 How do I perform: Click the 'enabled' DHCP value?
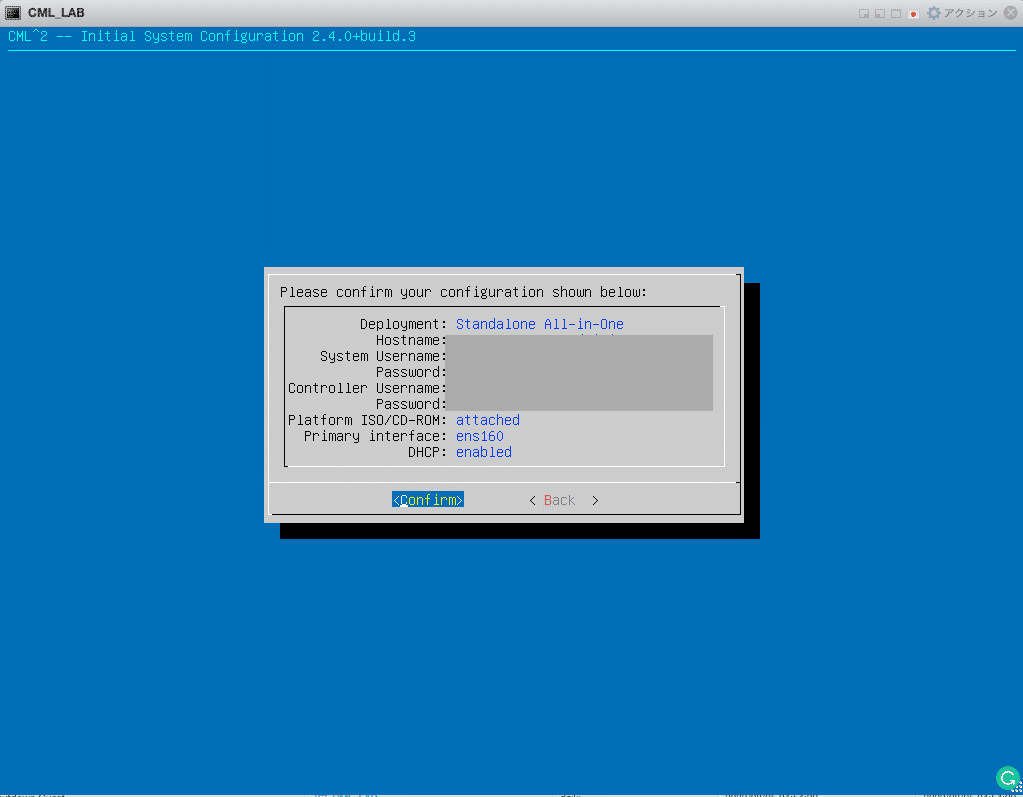483,452
